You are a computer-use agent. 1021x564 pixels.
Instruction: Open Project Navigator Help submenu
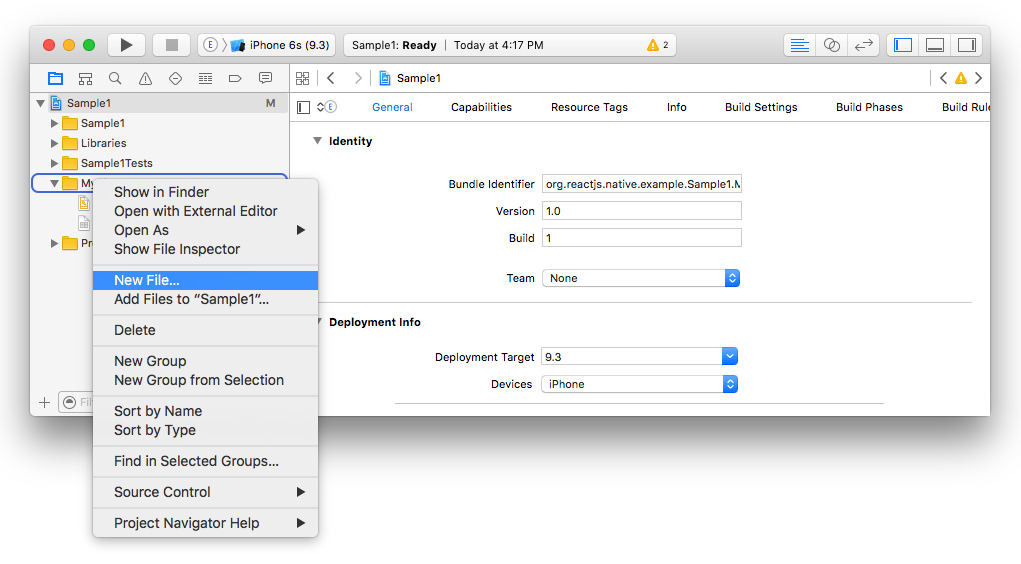click(x=205, y=523)
